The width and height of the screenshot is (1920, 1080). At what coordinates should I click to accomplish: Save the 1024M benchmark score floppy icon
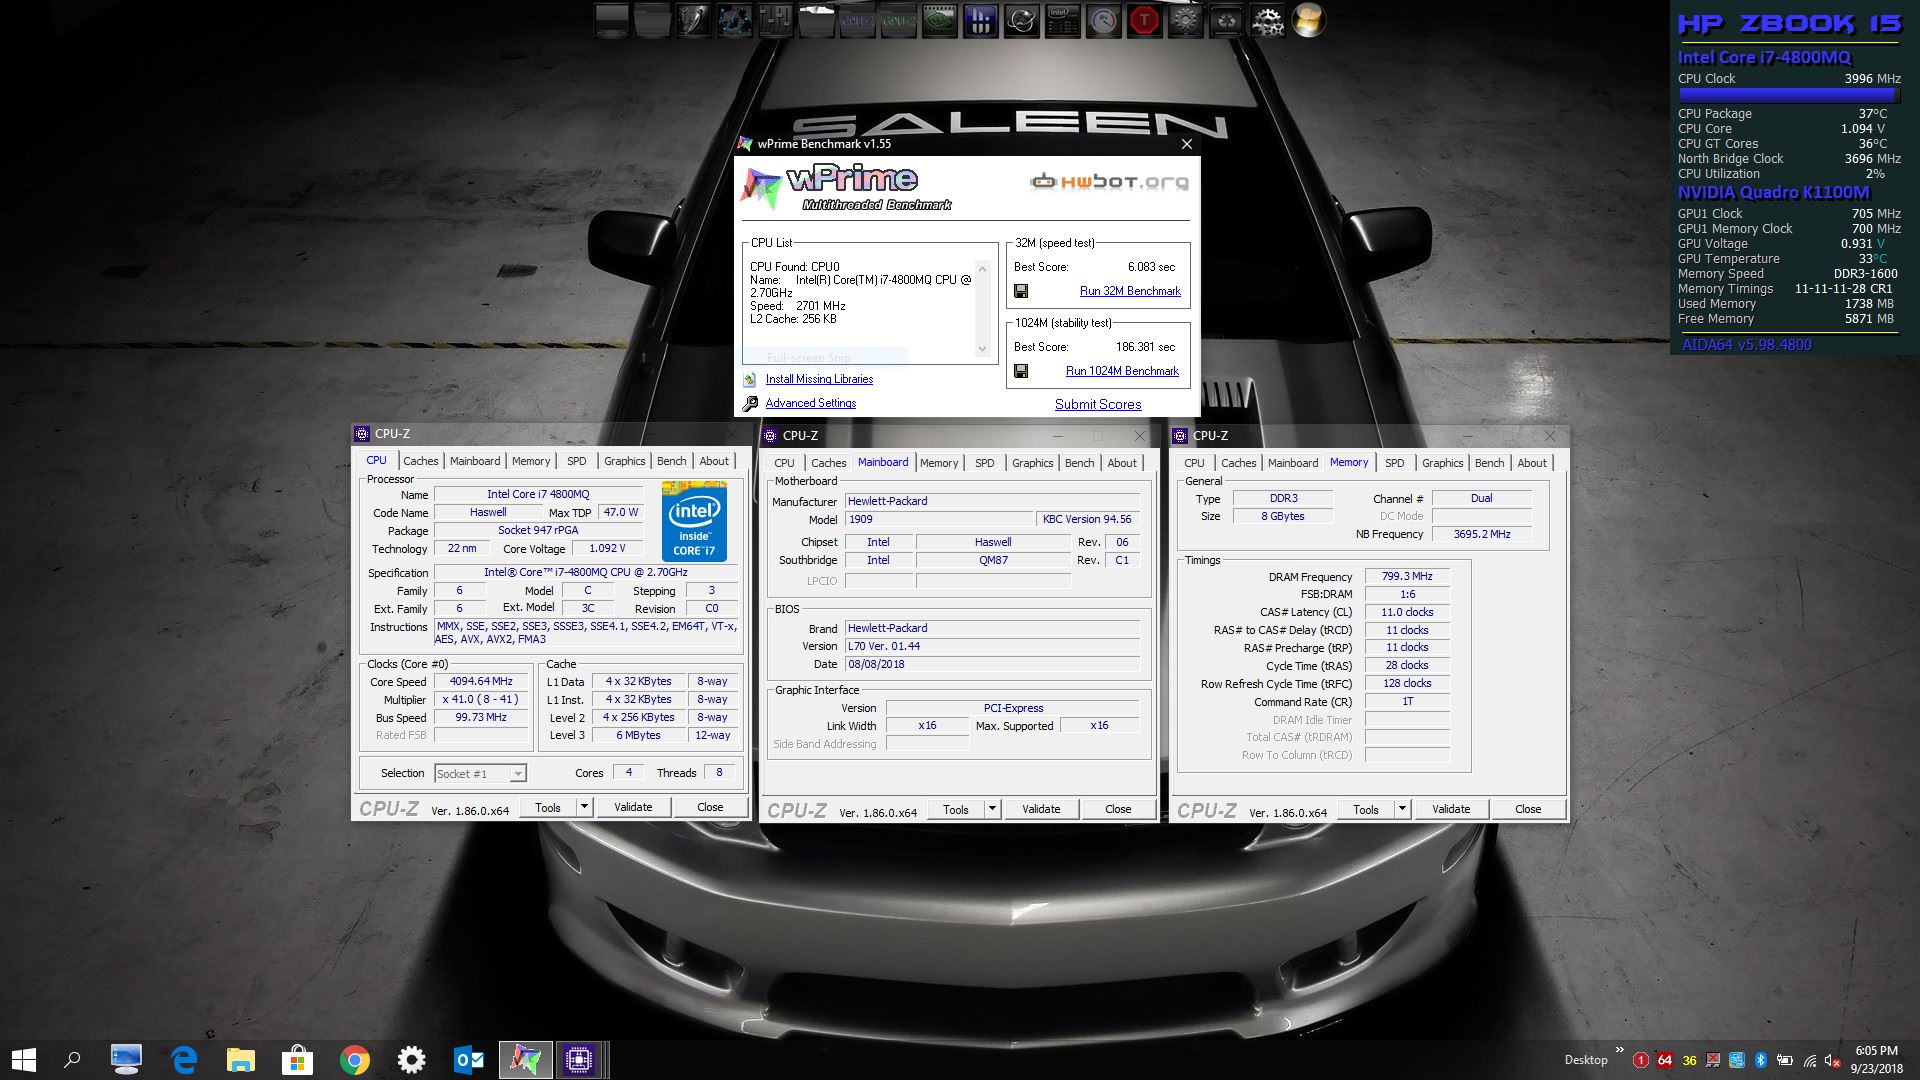(1021, 371)
